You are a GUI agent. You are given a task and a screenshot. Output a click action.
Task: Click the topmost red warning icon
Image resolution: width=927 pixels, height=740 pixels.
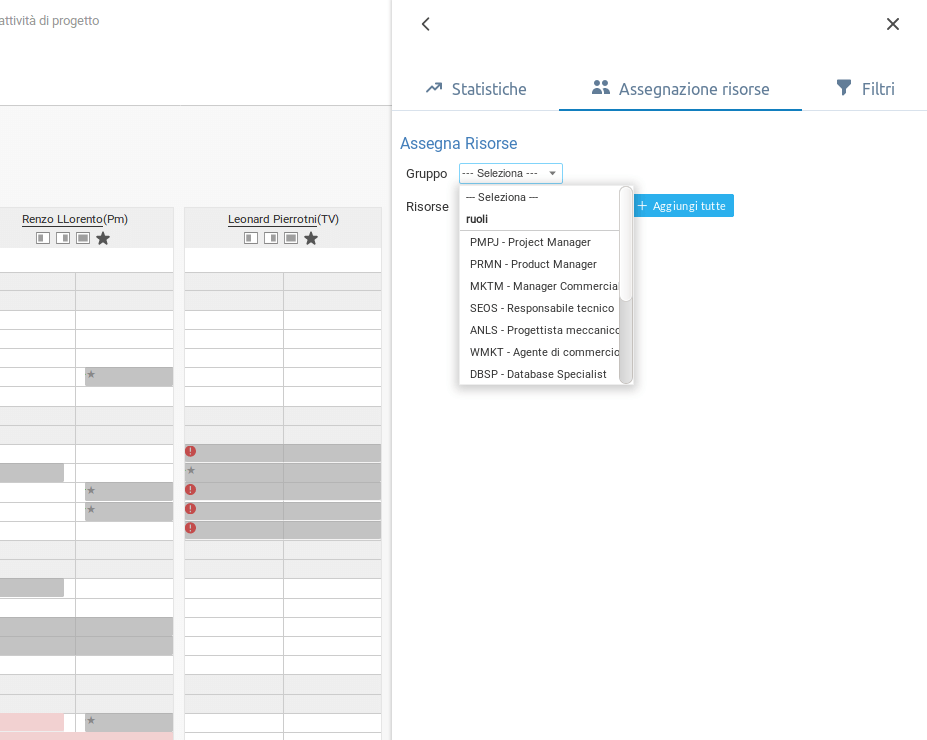point(190,452)
